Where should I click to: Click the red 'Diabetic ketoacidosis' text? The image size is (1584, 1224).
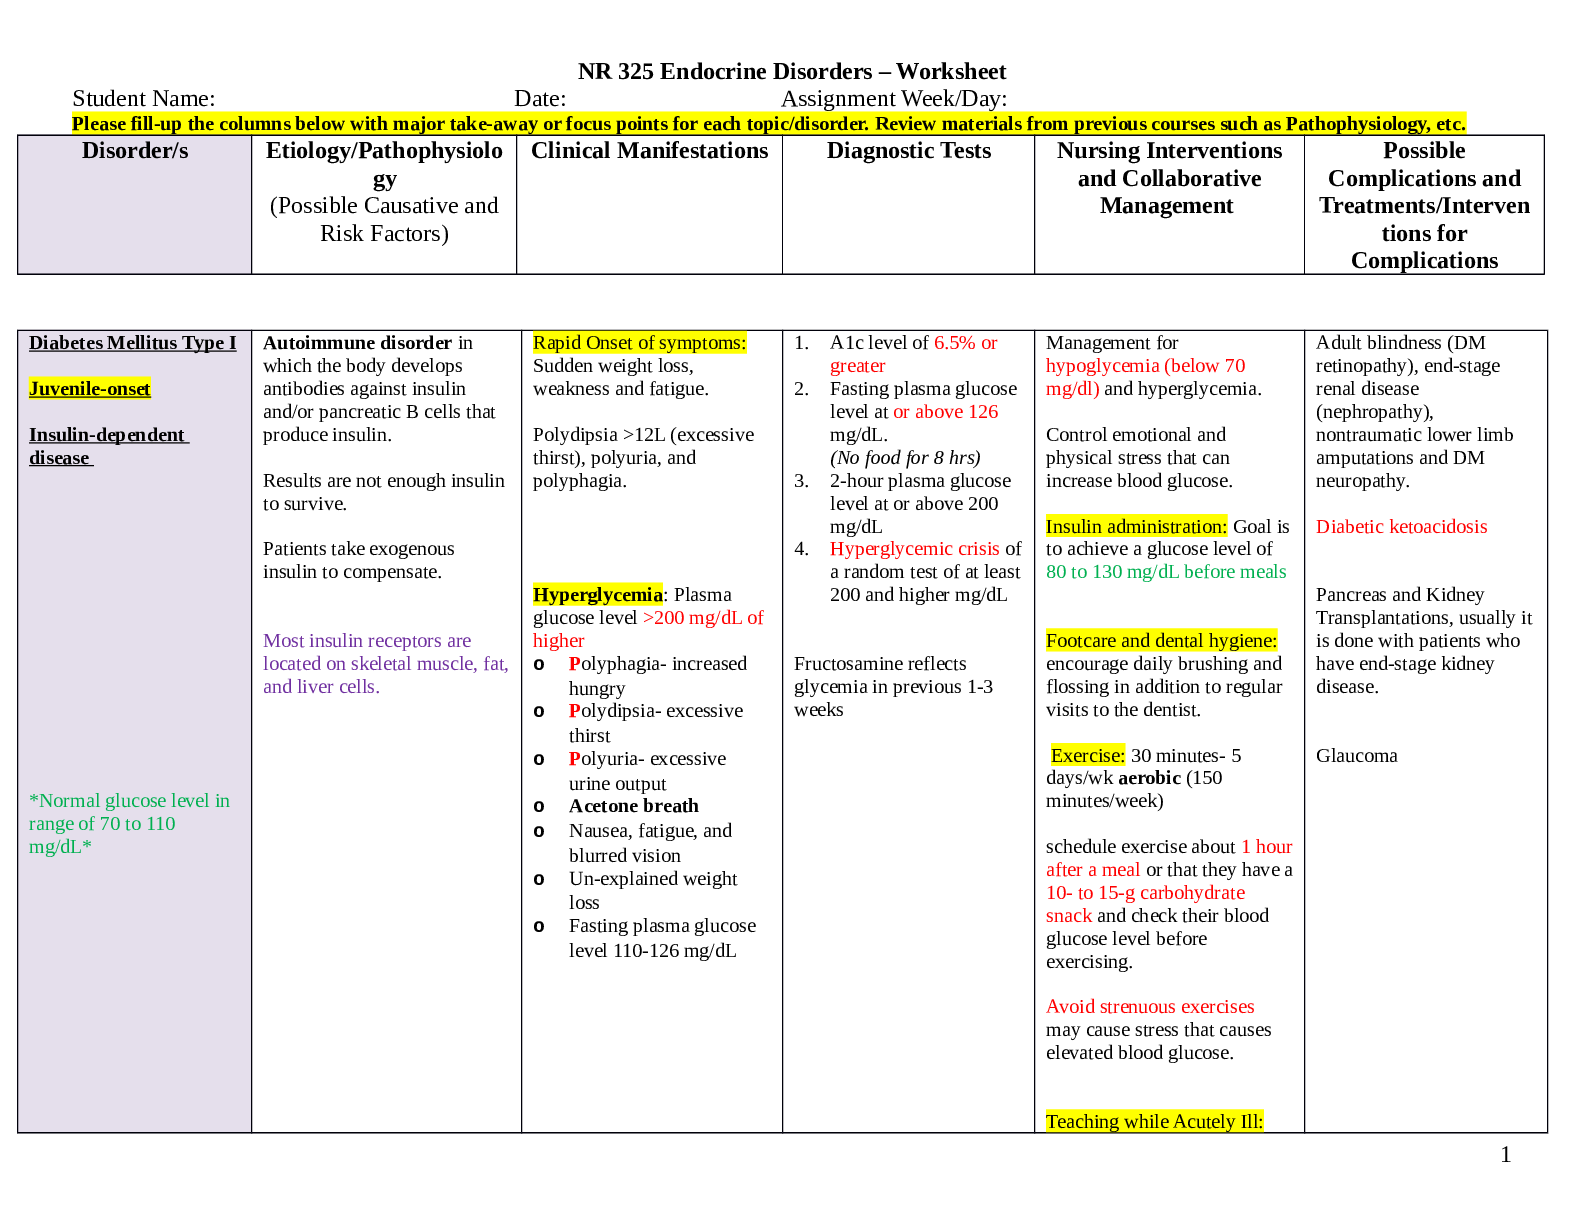[1401, 527]
